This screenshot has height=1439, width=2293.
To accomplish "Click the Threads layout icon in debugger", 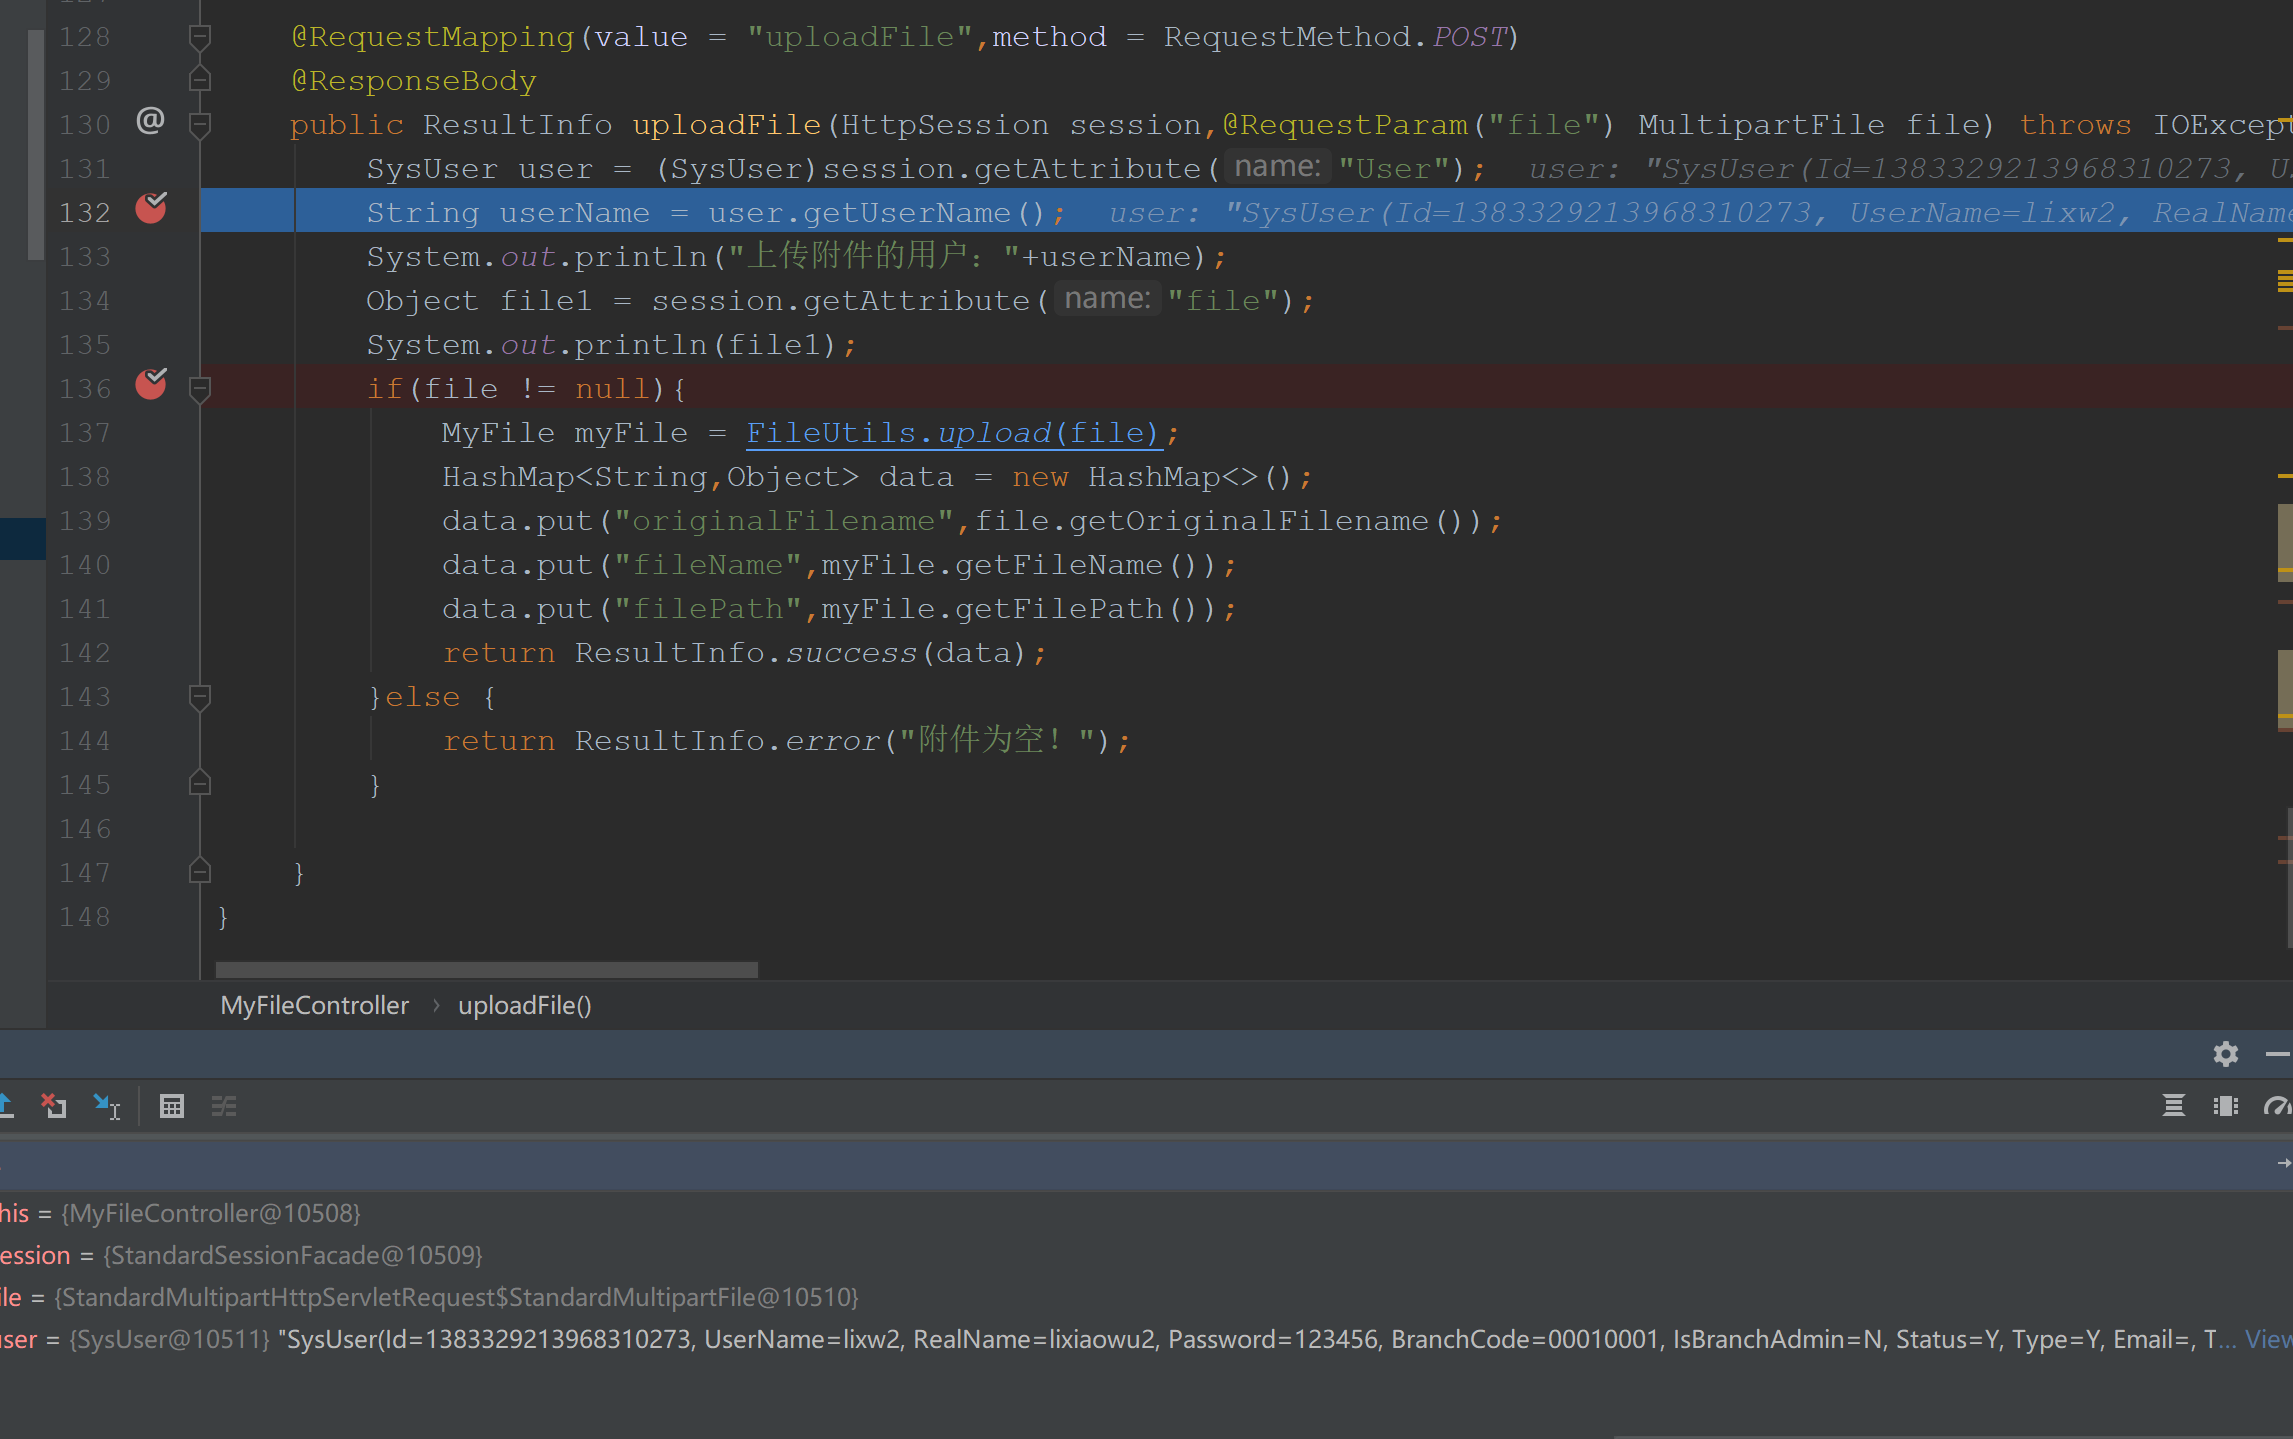I will 2173,1106.
